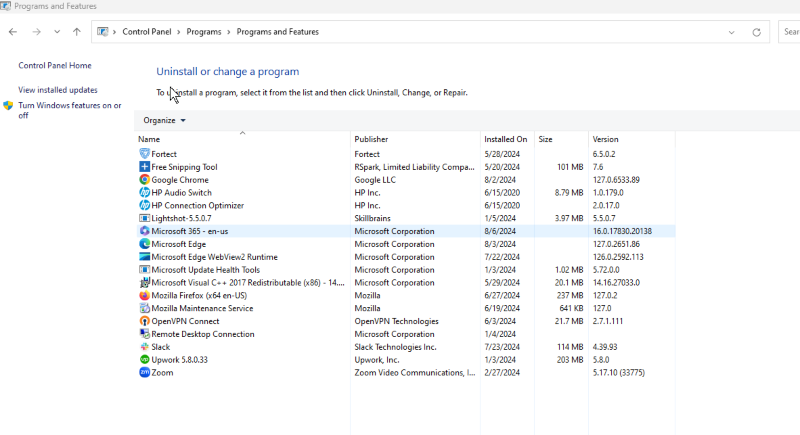Select the Remote Desktop Connection entry

[x=203, y=334]
